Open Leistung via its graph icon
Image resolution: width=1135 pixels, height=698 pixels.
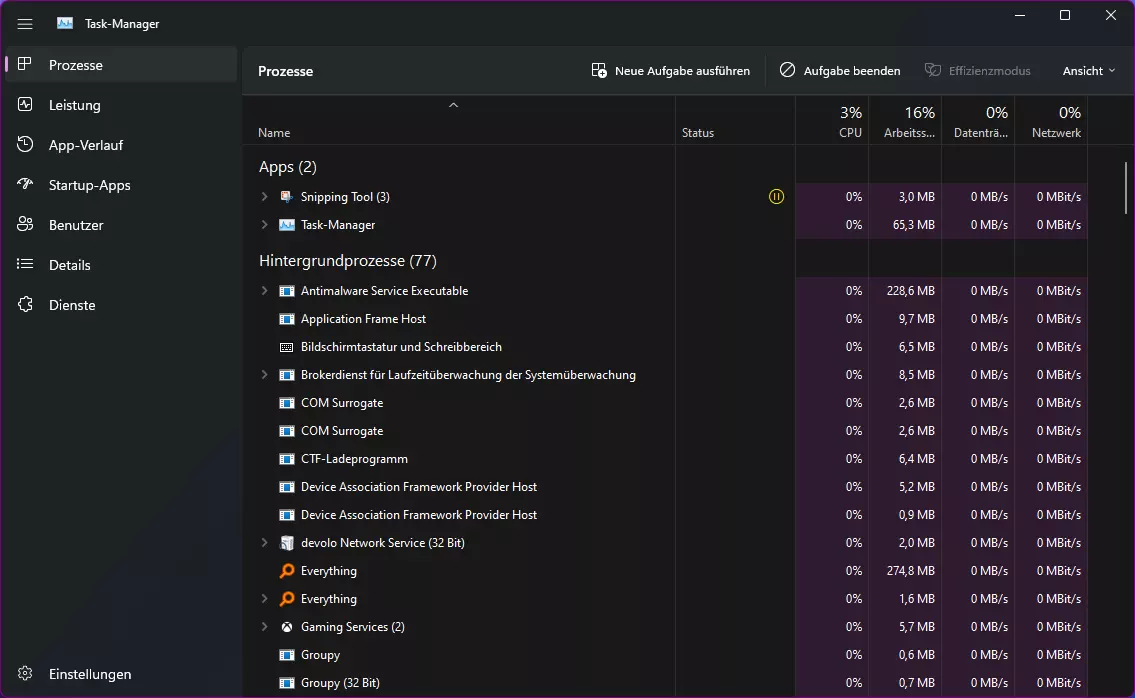(x=25, y=104)
